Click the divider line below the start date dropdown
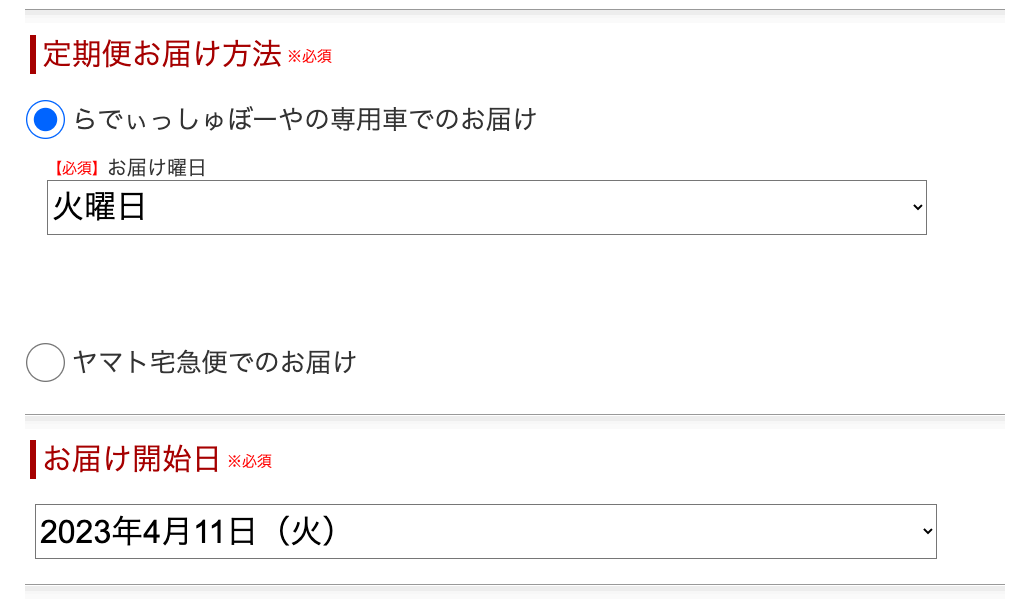The height and width of the screenshot is (606, 1009). (x=514, y=585)
